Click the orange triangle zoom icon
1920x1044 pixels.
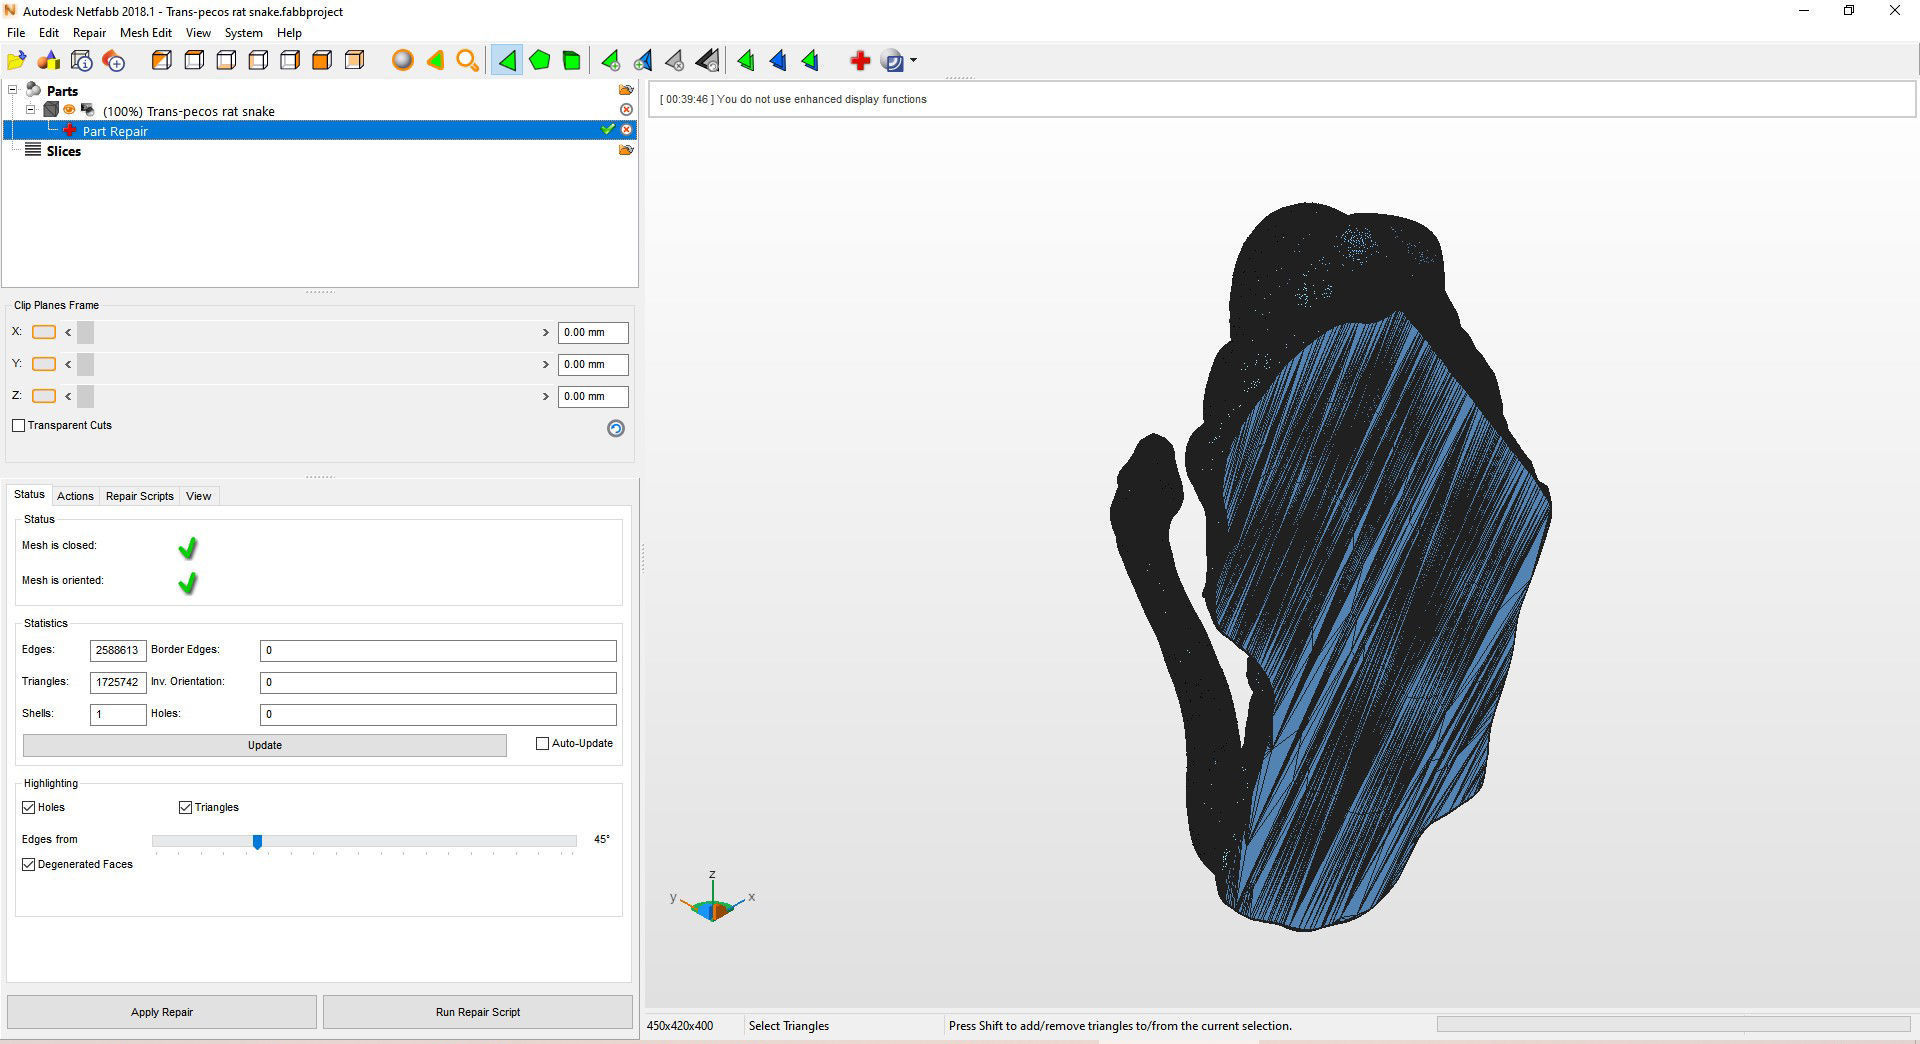[x=435, y=61]
